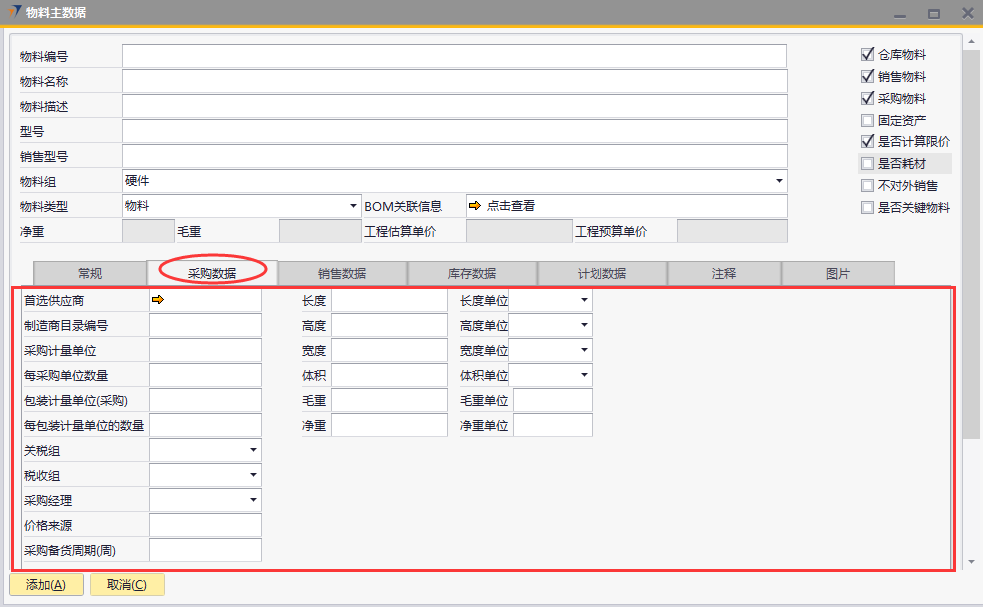The width and height of the screenshot is (983, 607).
Task: Maximize the 物料主数据 window
Action: 933,14
